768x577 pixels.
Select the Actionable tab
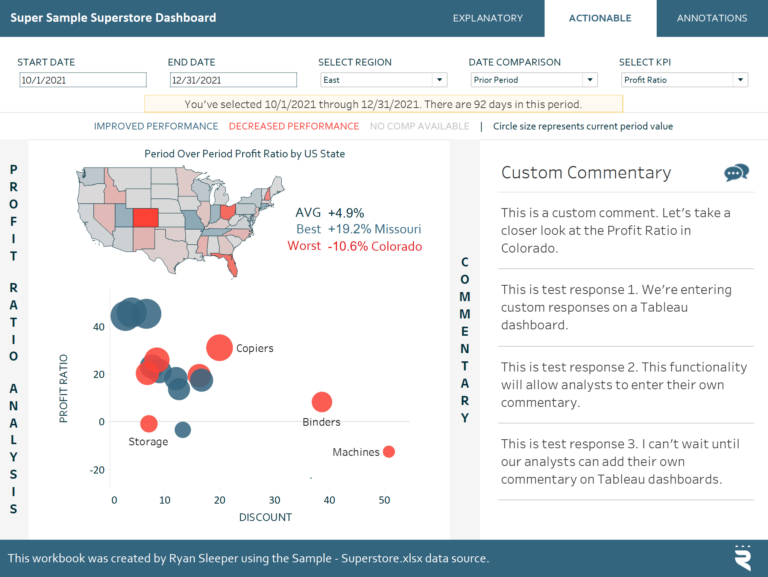pos(600,18)
